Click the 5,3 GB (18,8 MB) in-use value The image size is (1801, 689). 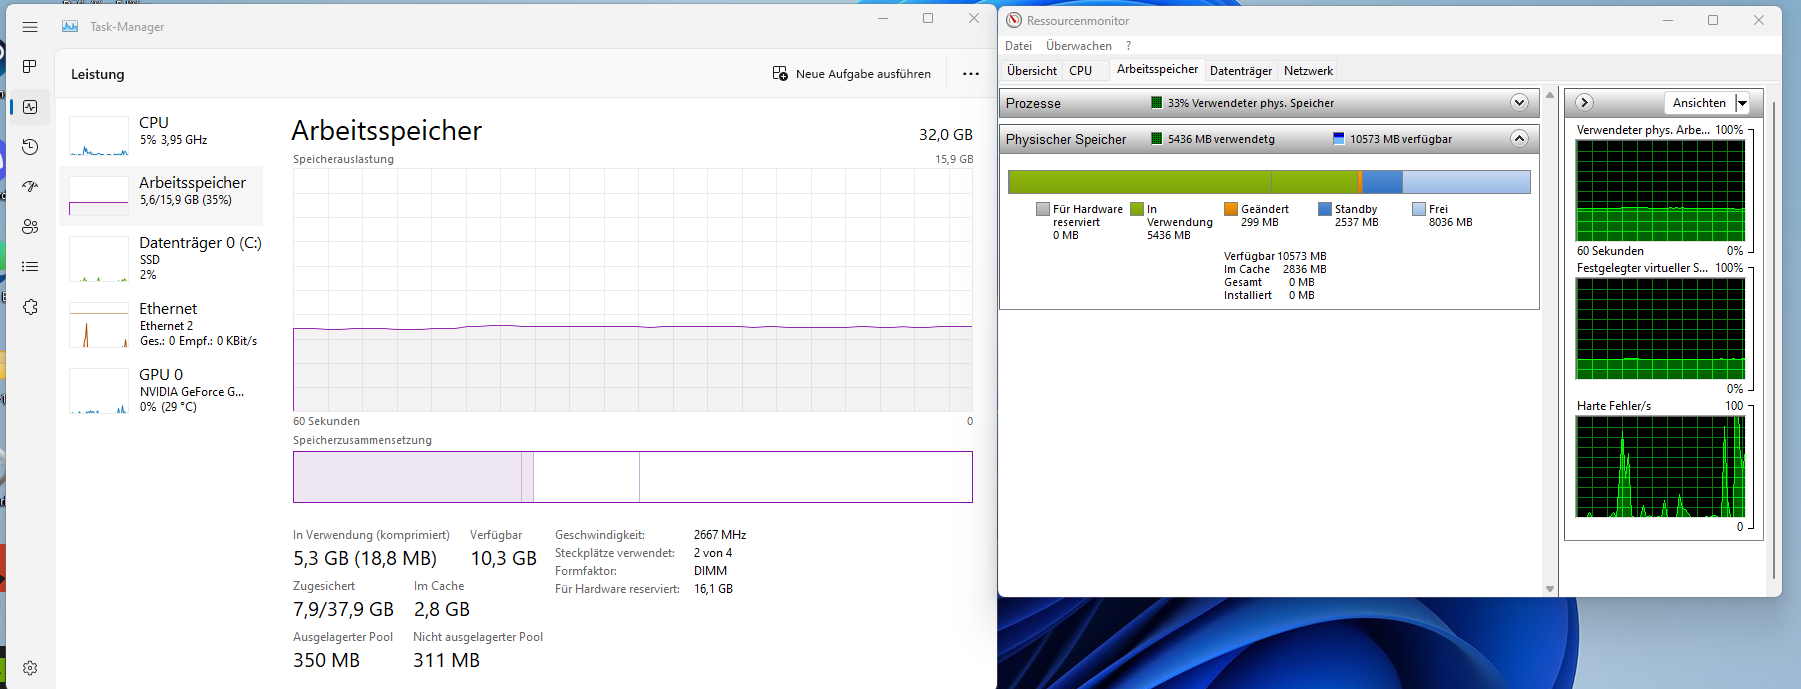click(365, 558)
